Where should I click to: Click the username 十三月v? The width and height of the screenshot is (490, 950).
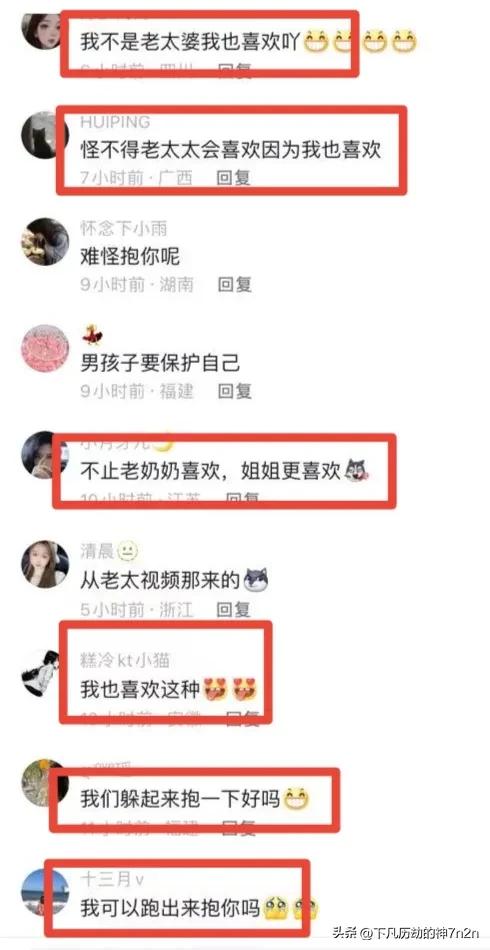click(111, 879)
